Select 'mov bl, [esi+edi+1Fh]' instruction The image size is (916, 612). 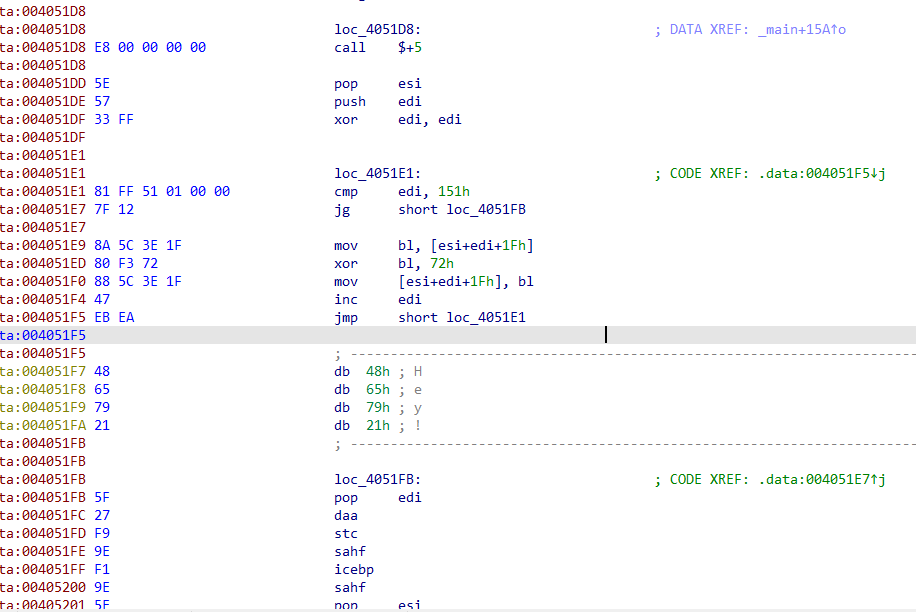point(434,246)
